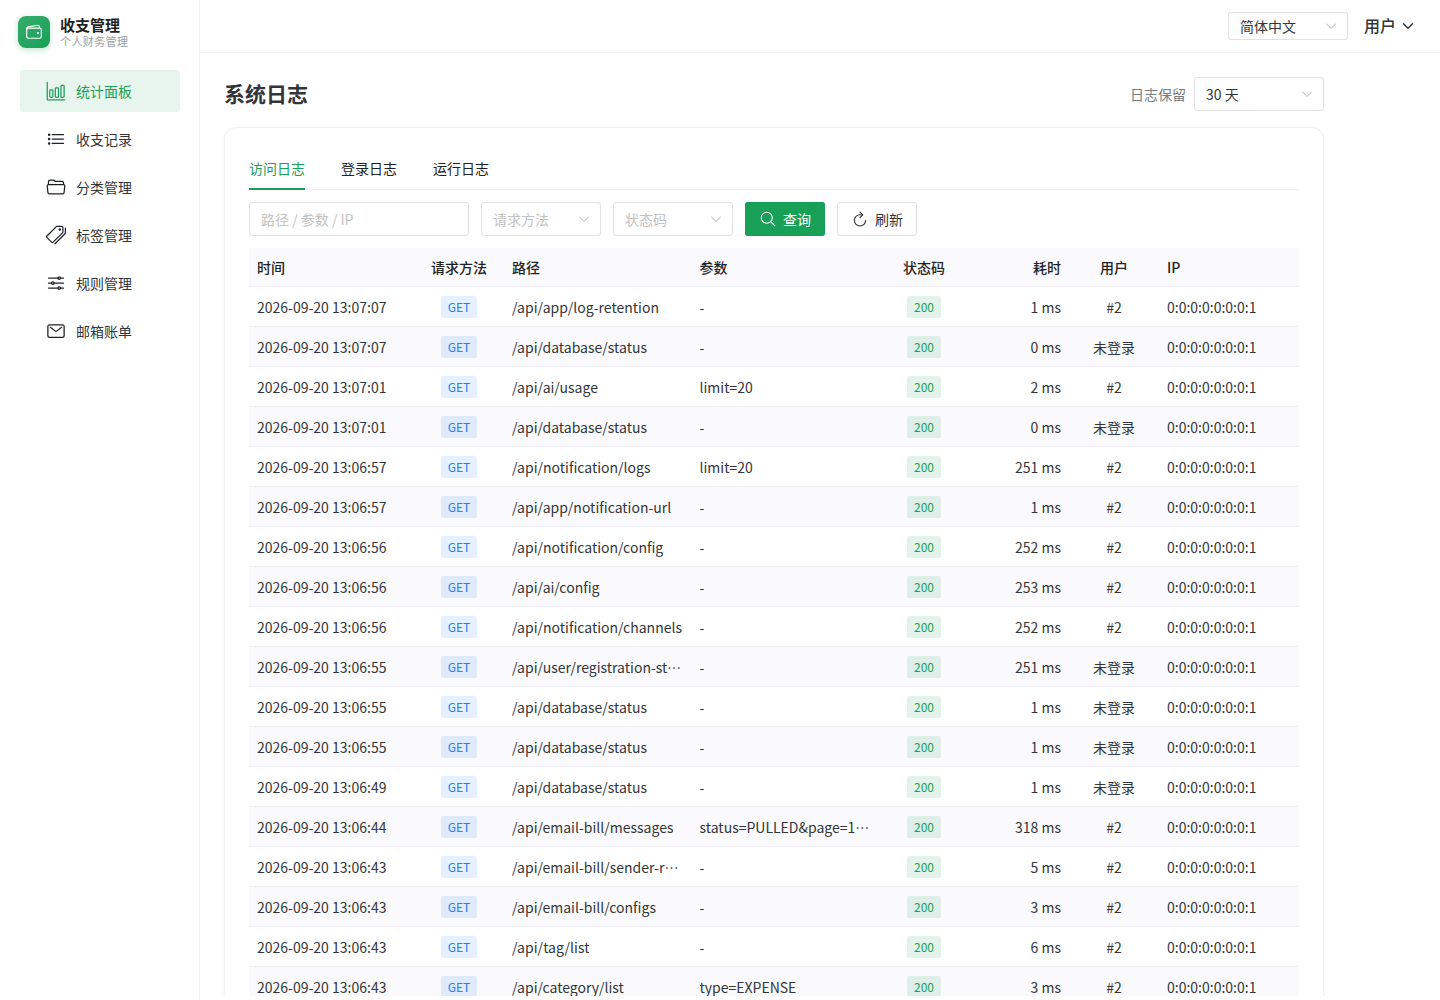
Task: Click the 318 ms duration value
Action: pos(1038,828)
